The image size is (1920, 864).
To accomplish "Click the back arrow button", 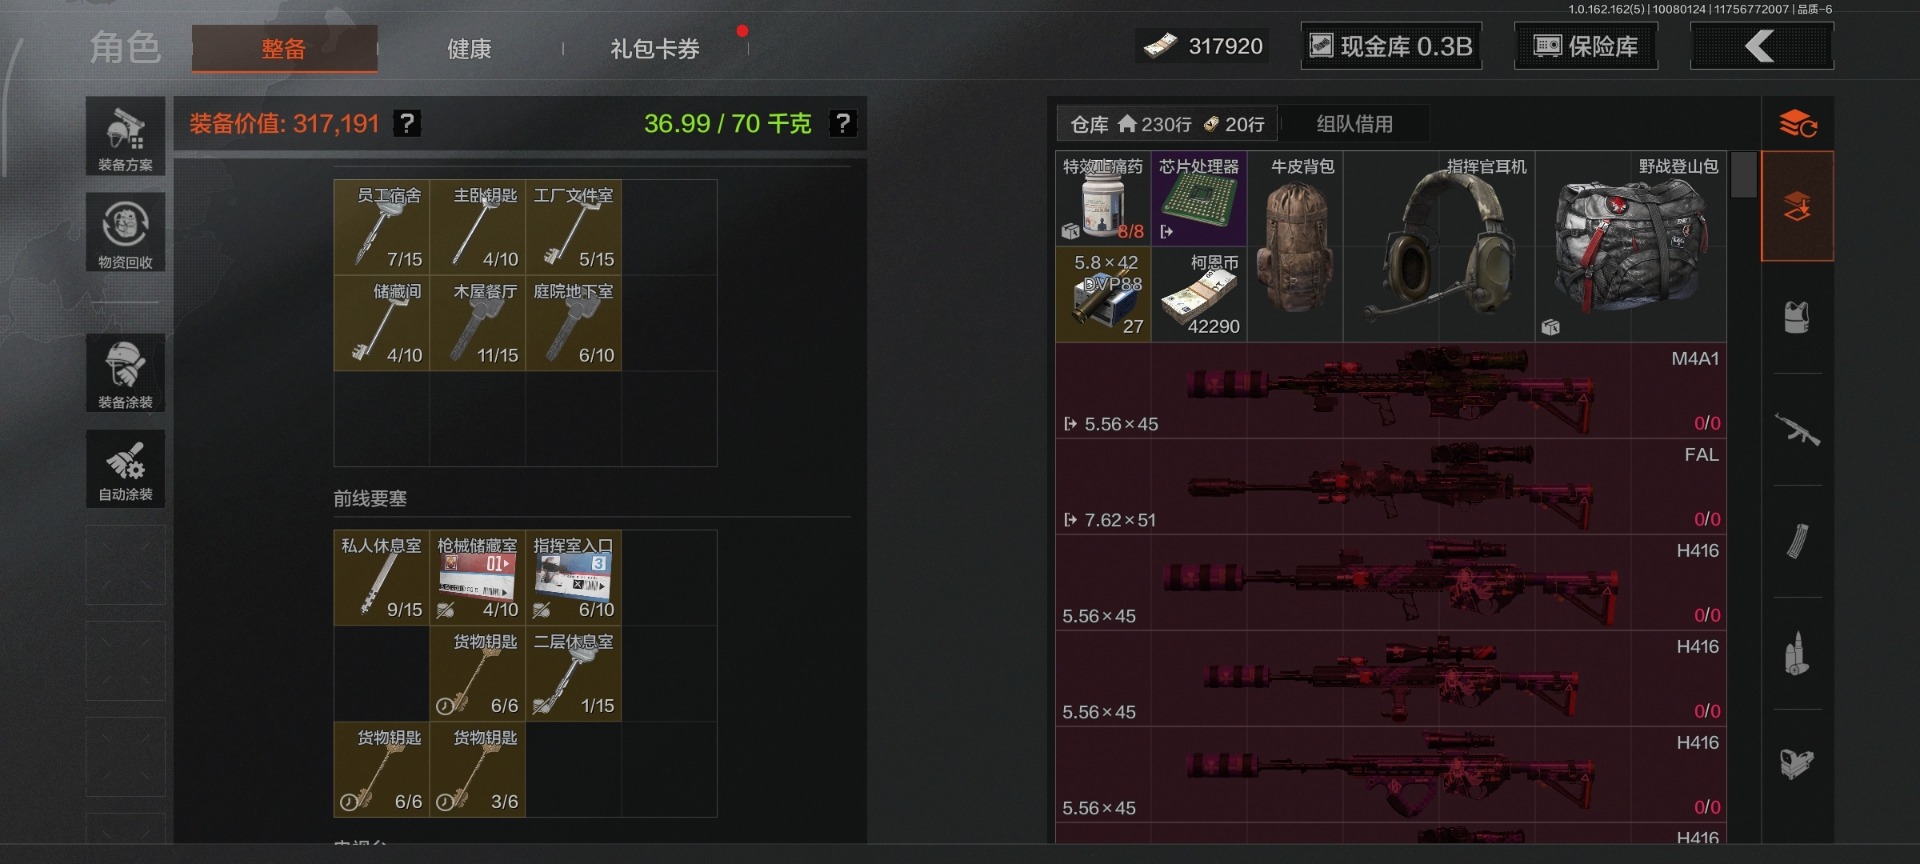I will 1761,46.
